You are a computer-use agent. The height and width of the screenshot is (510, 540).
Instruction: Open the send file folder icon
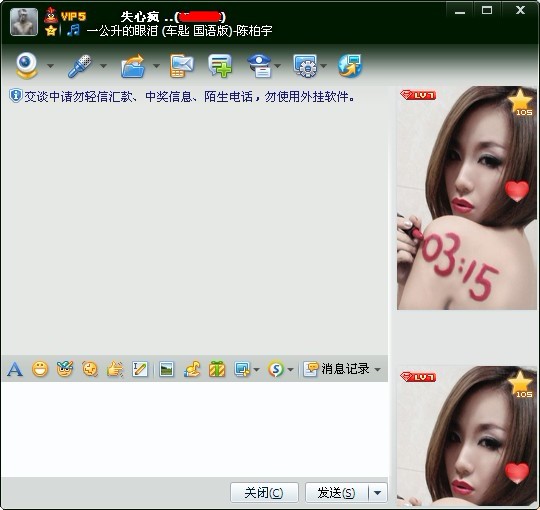point(133,66)
